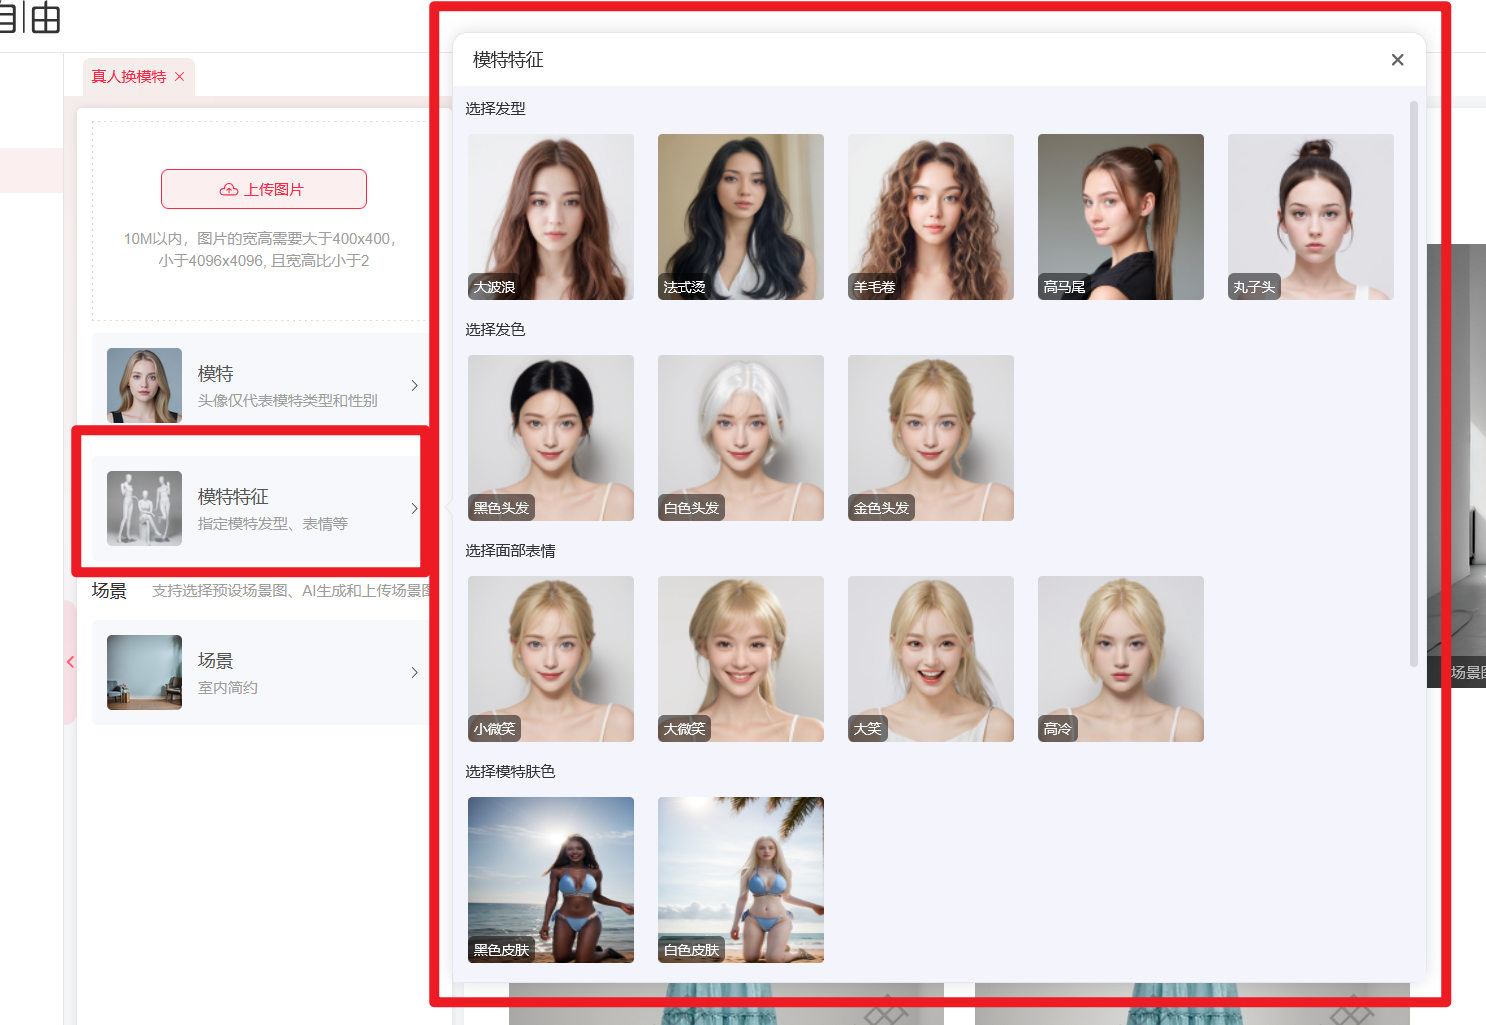Pick the 大笑 facial expression
The image size is (1486, 1025).
[x=931, y=659]
